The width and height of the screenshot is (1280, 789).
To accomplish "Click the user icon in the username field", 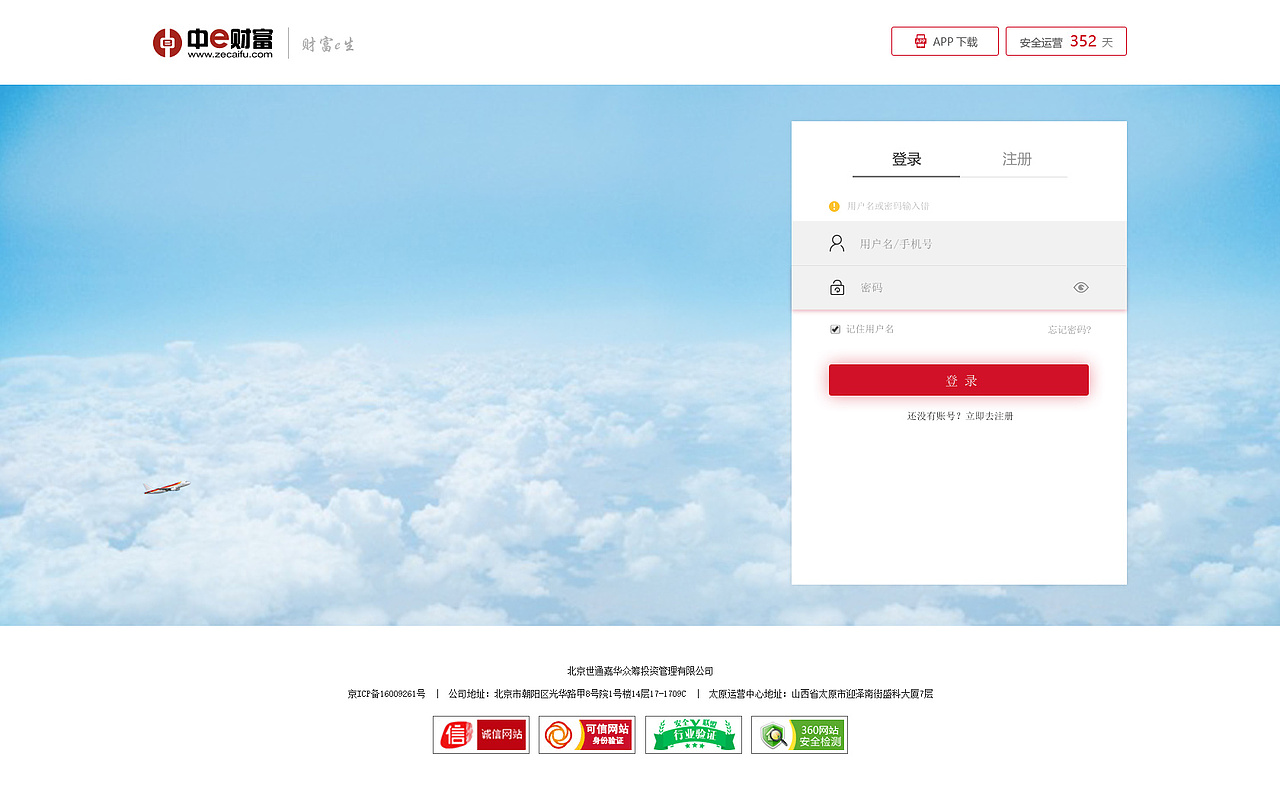I will (836, 242).
